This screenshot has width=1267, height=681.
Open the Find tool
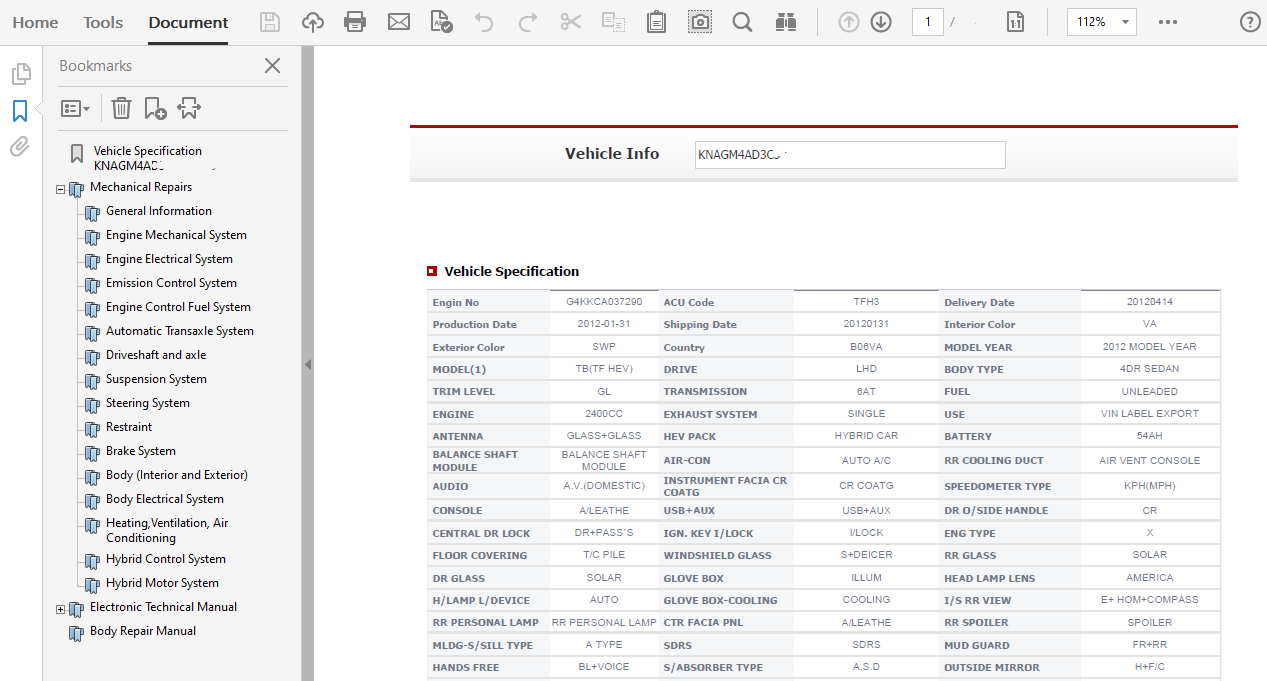pos(742,21)
